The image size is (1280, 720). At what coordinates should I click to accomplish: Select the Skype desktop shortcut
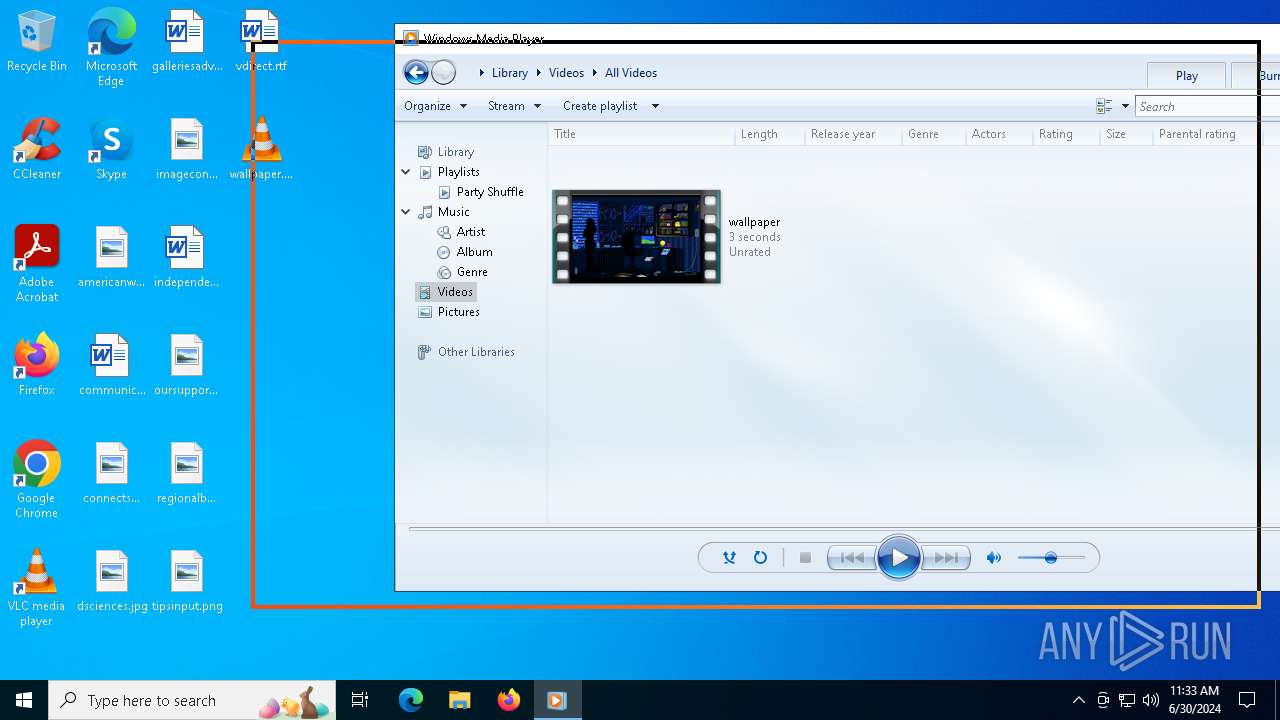pyautogui.click(x=111, y=149)
